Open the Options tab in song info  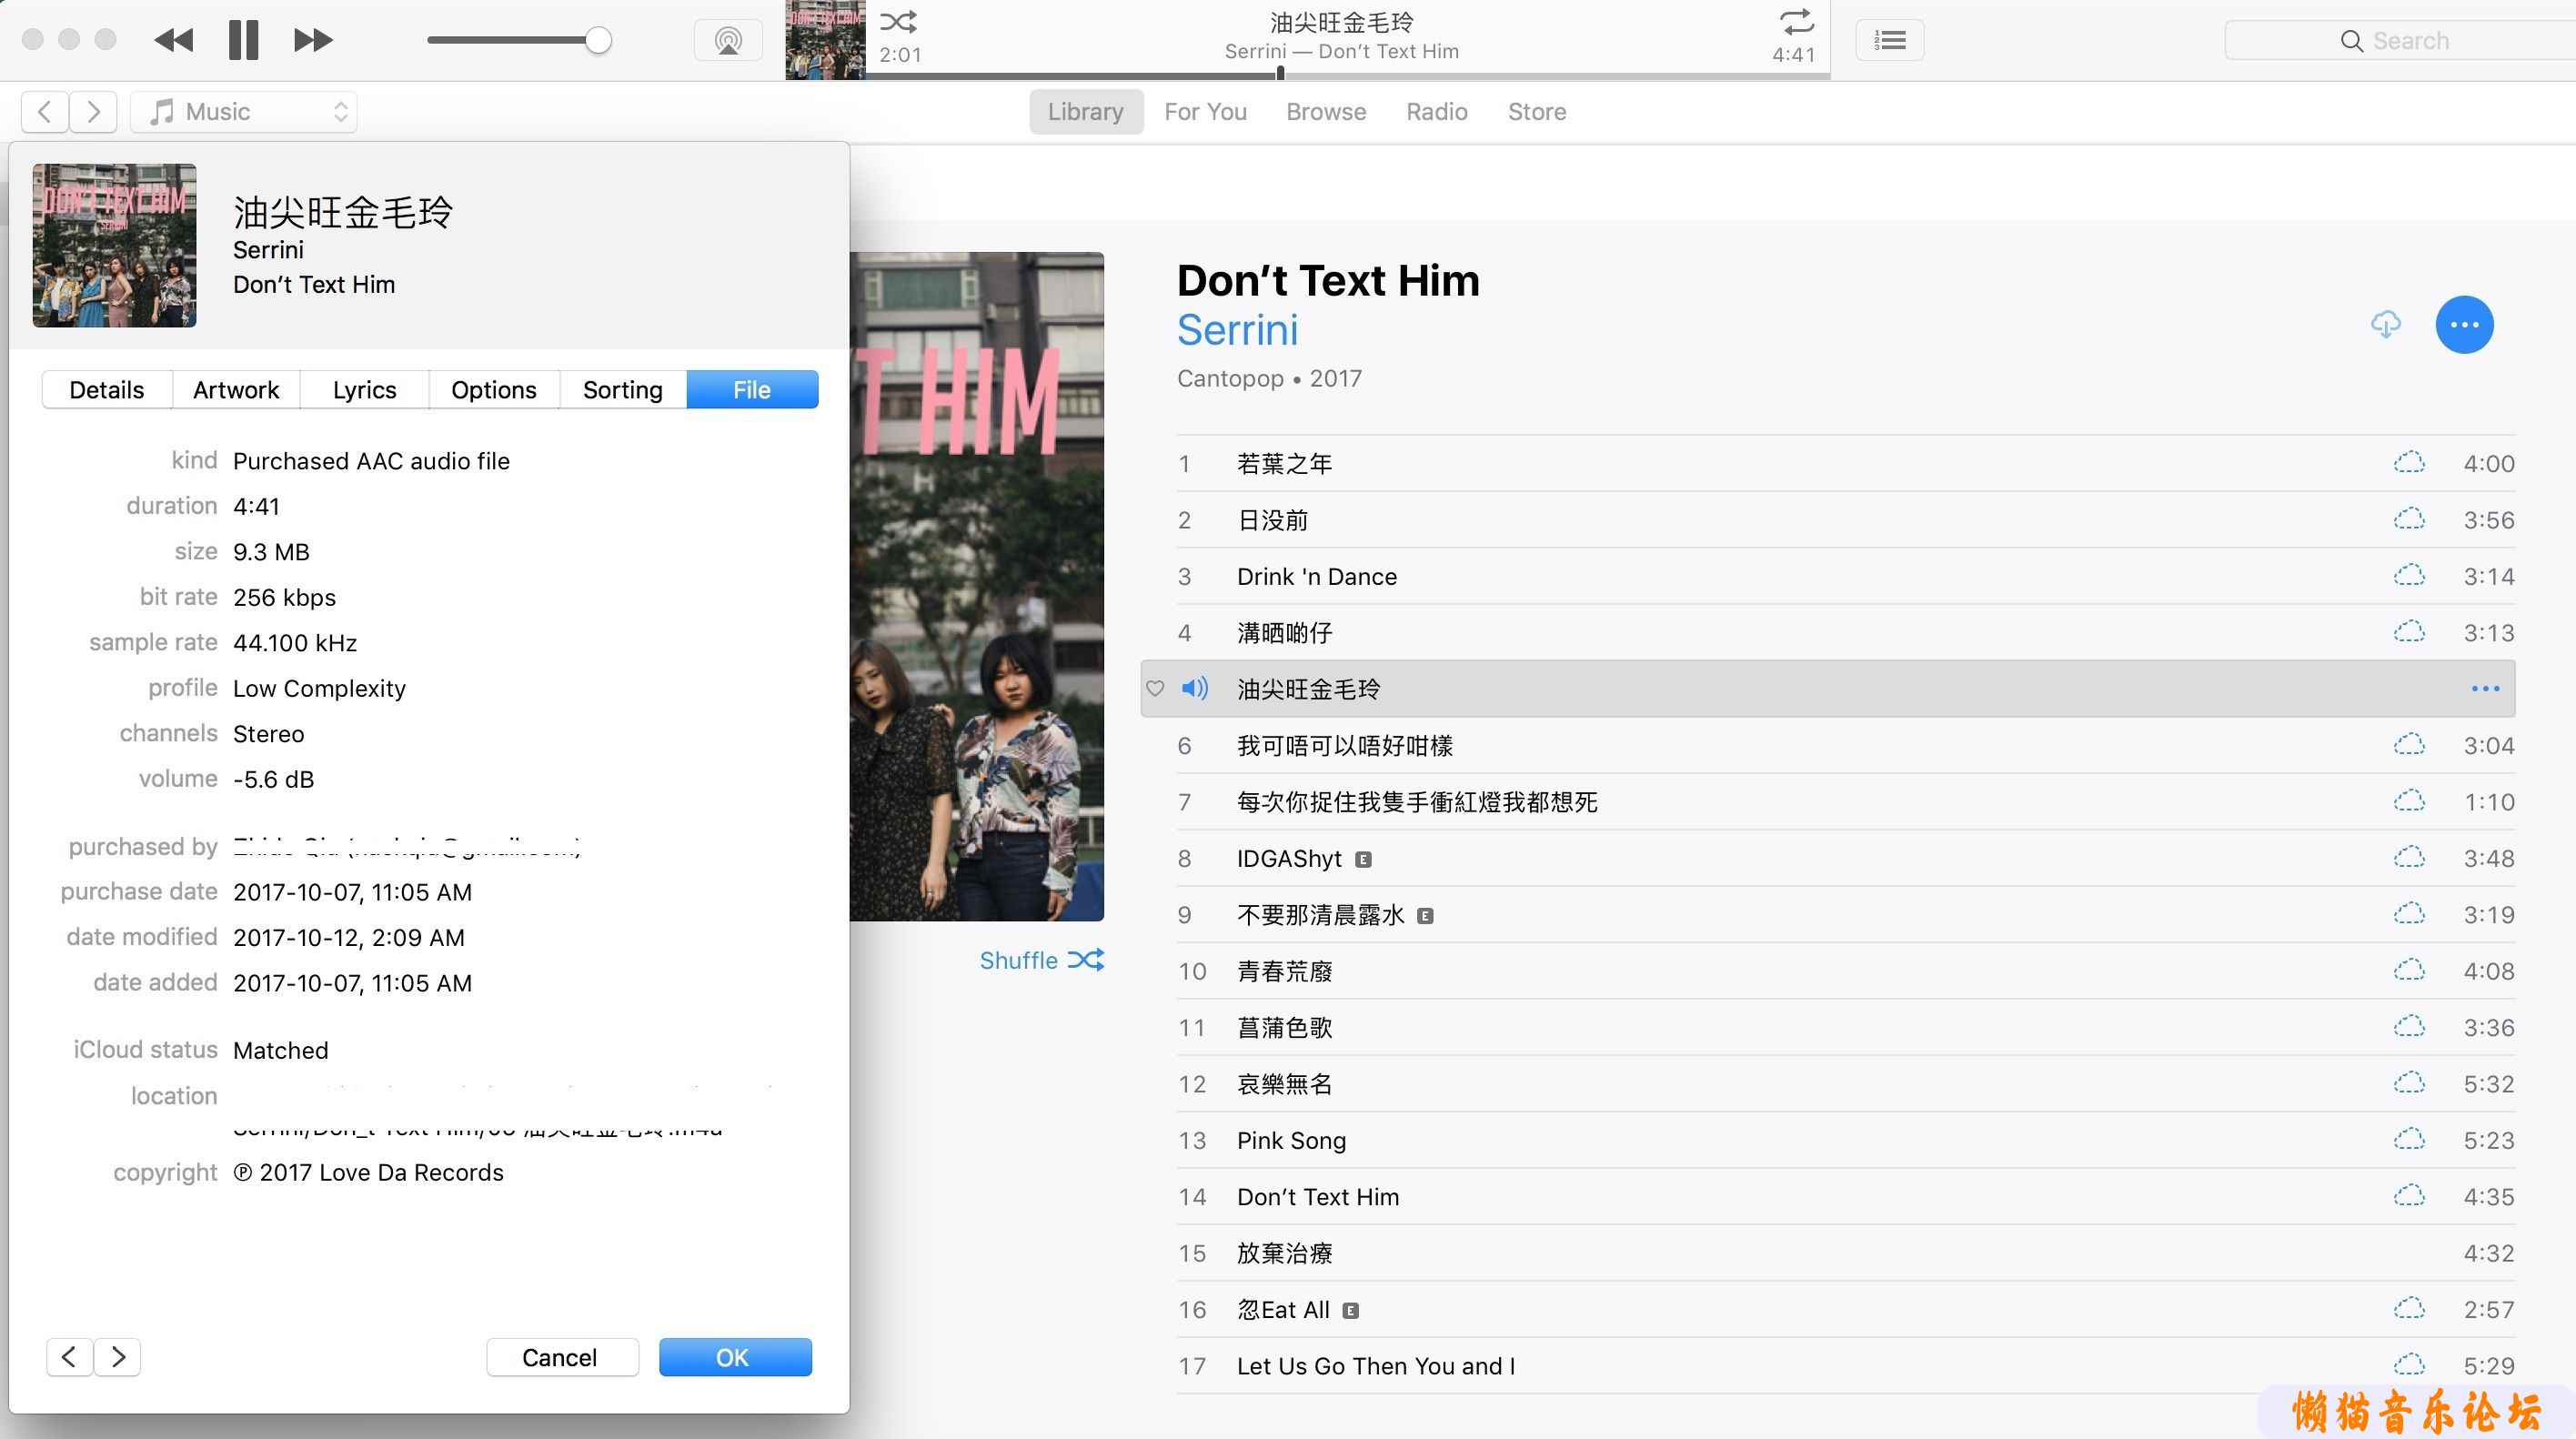494,389
